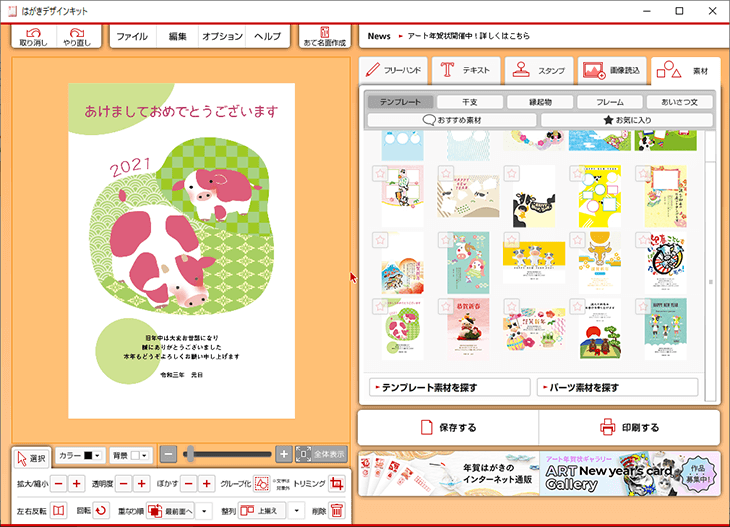Select the フリーハンド freehand pencil tool

(x=373, y=70)
